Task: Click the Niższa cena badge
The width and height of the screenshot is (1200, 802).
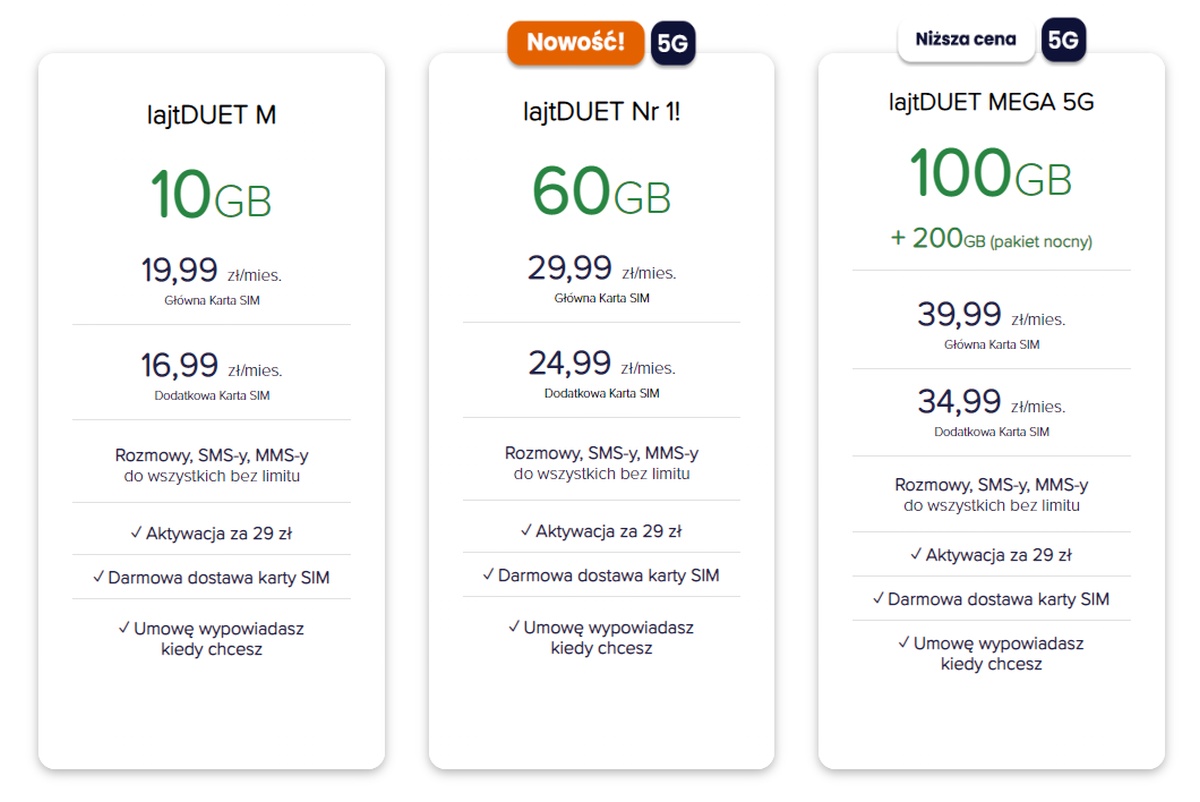Action: click(965, 40)
